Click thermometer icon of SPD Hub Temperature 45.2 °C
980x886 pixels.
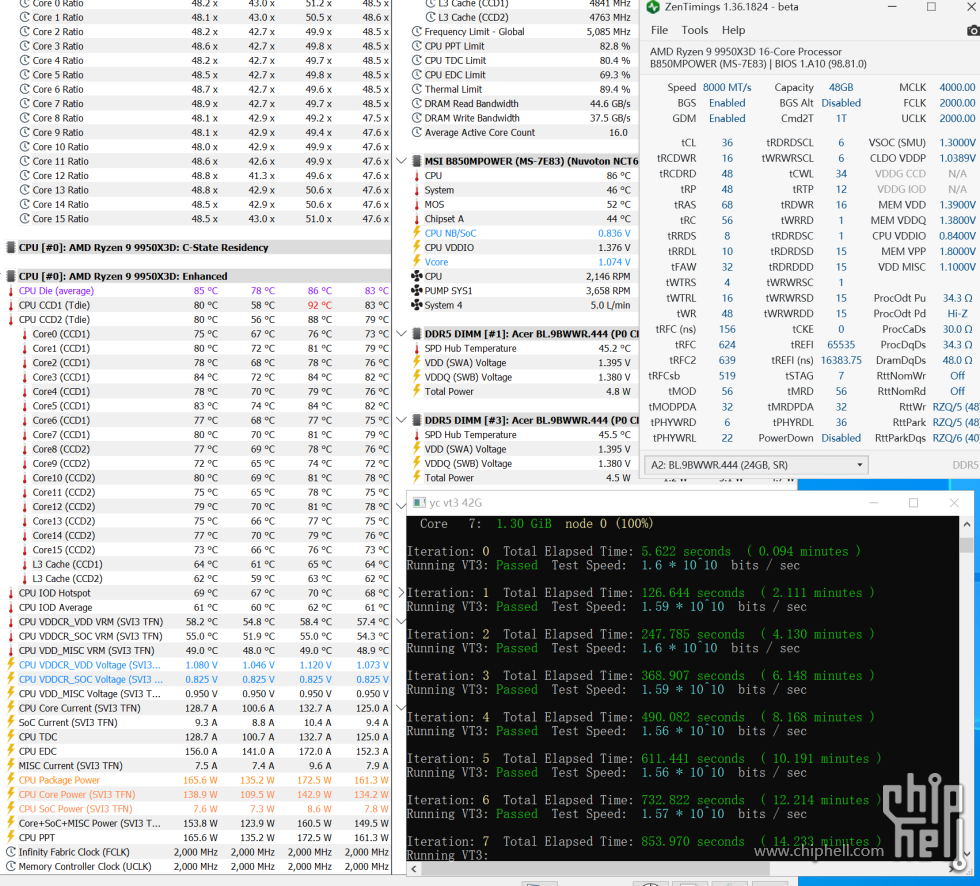(x=417, y=348)
